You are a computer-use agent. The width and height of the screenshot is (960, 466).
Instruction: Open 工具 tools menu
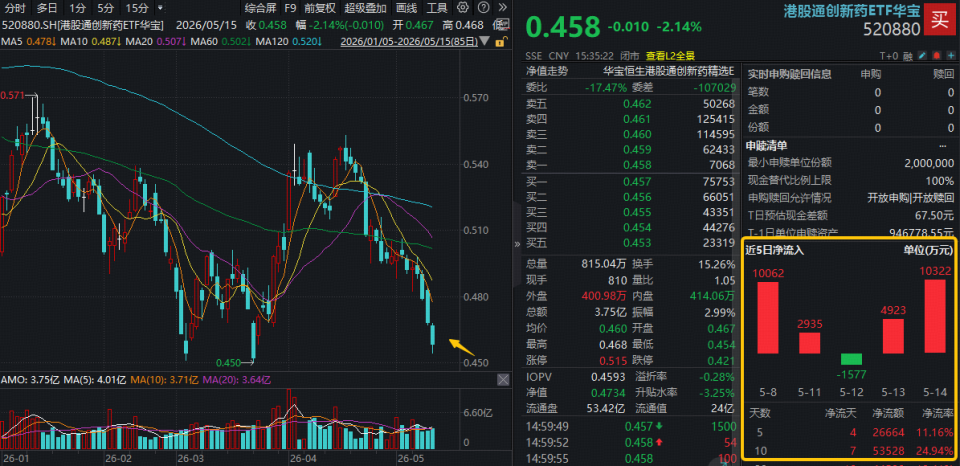click(x=437, y=8)
